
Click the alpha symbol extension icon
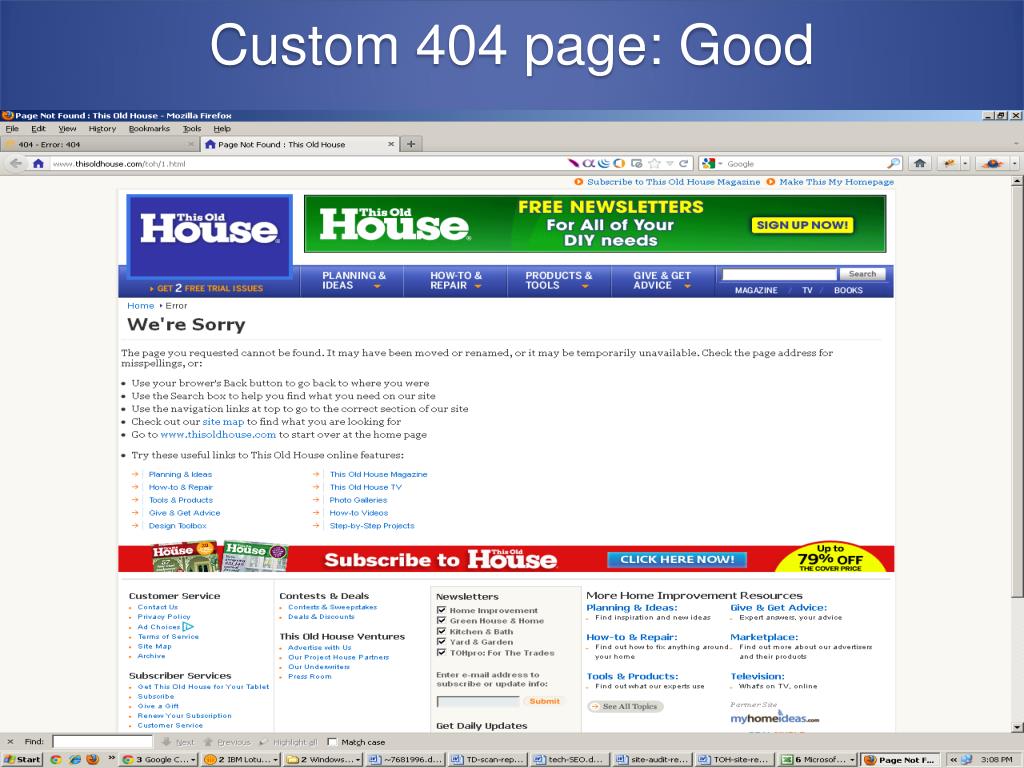pos(588,163)
